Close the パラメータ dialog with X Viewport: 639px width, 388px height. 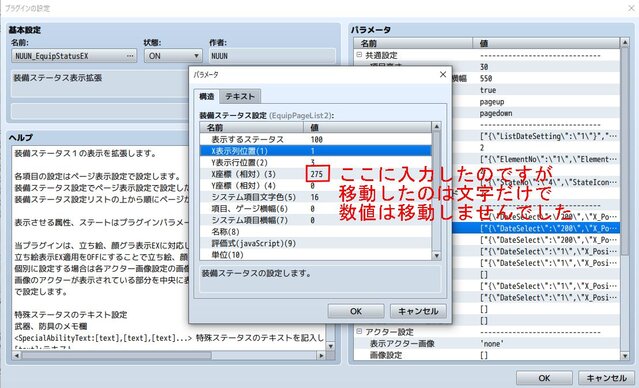443,74
